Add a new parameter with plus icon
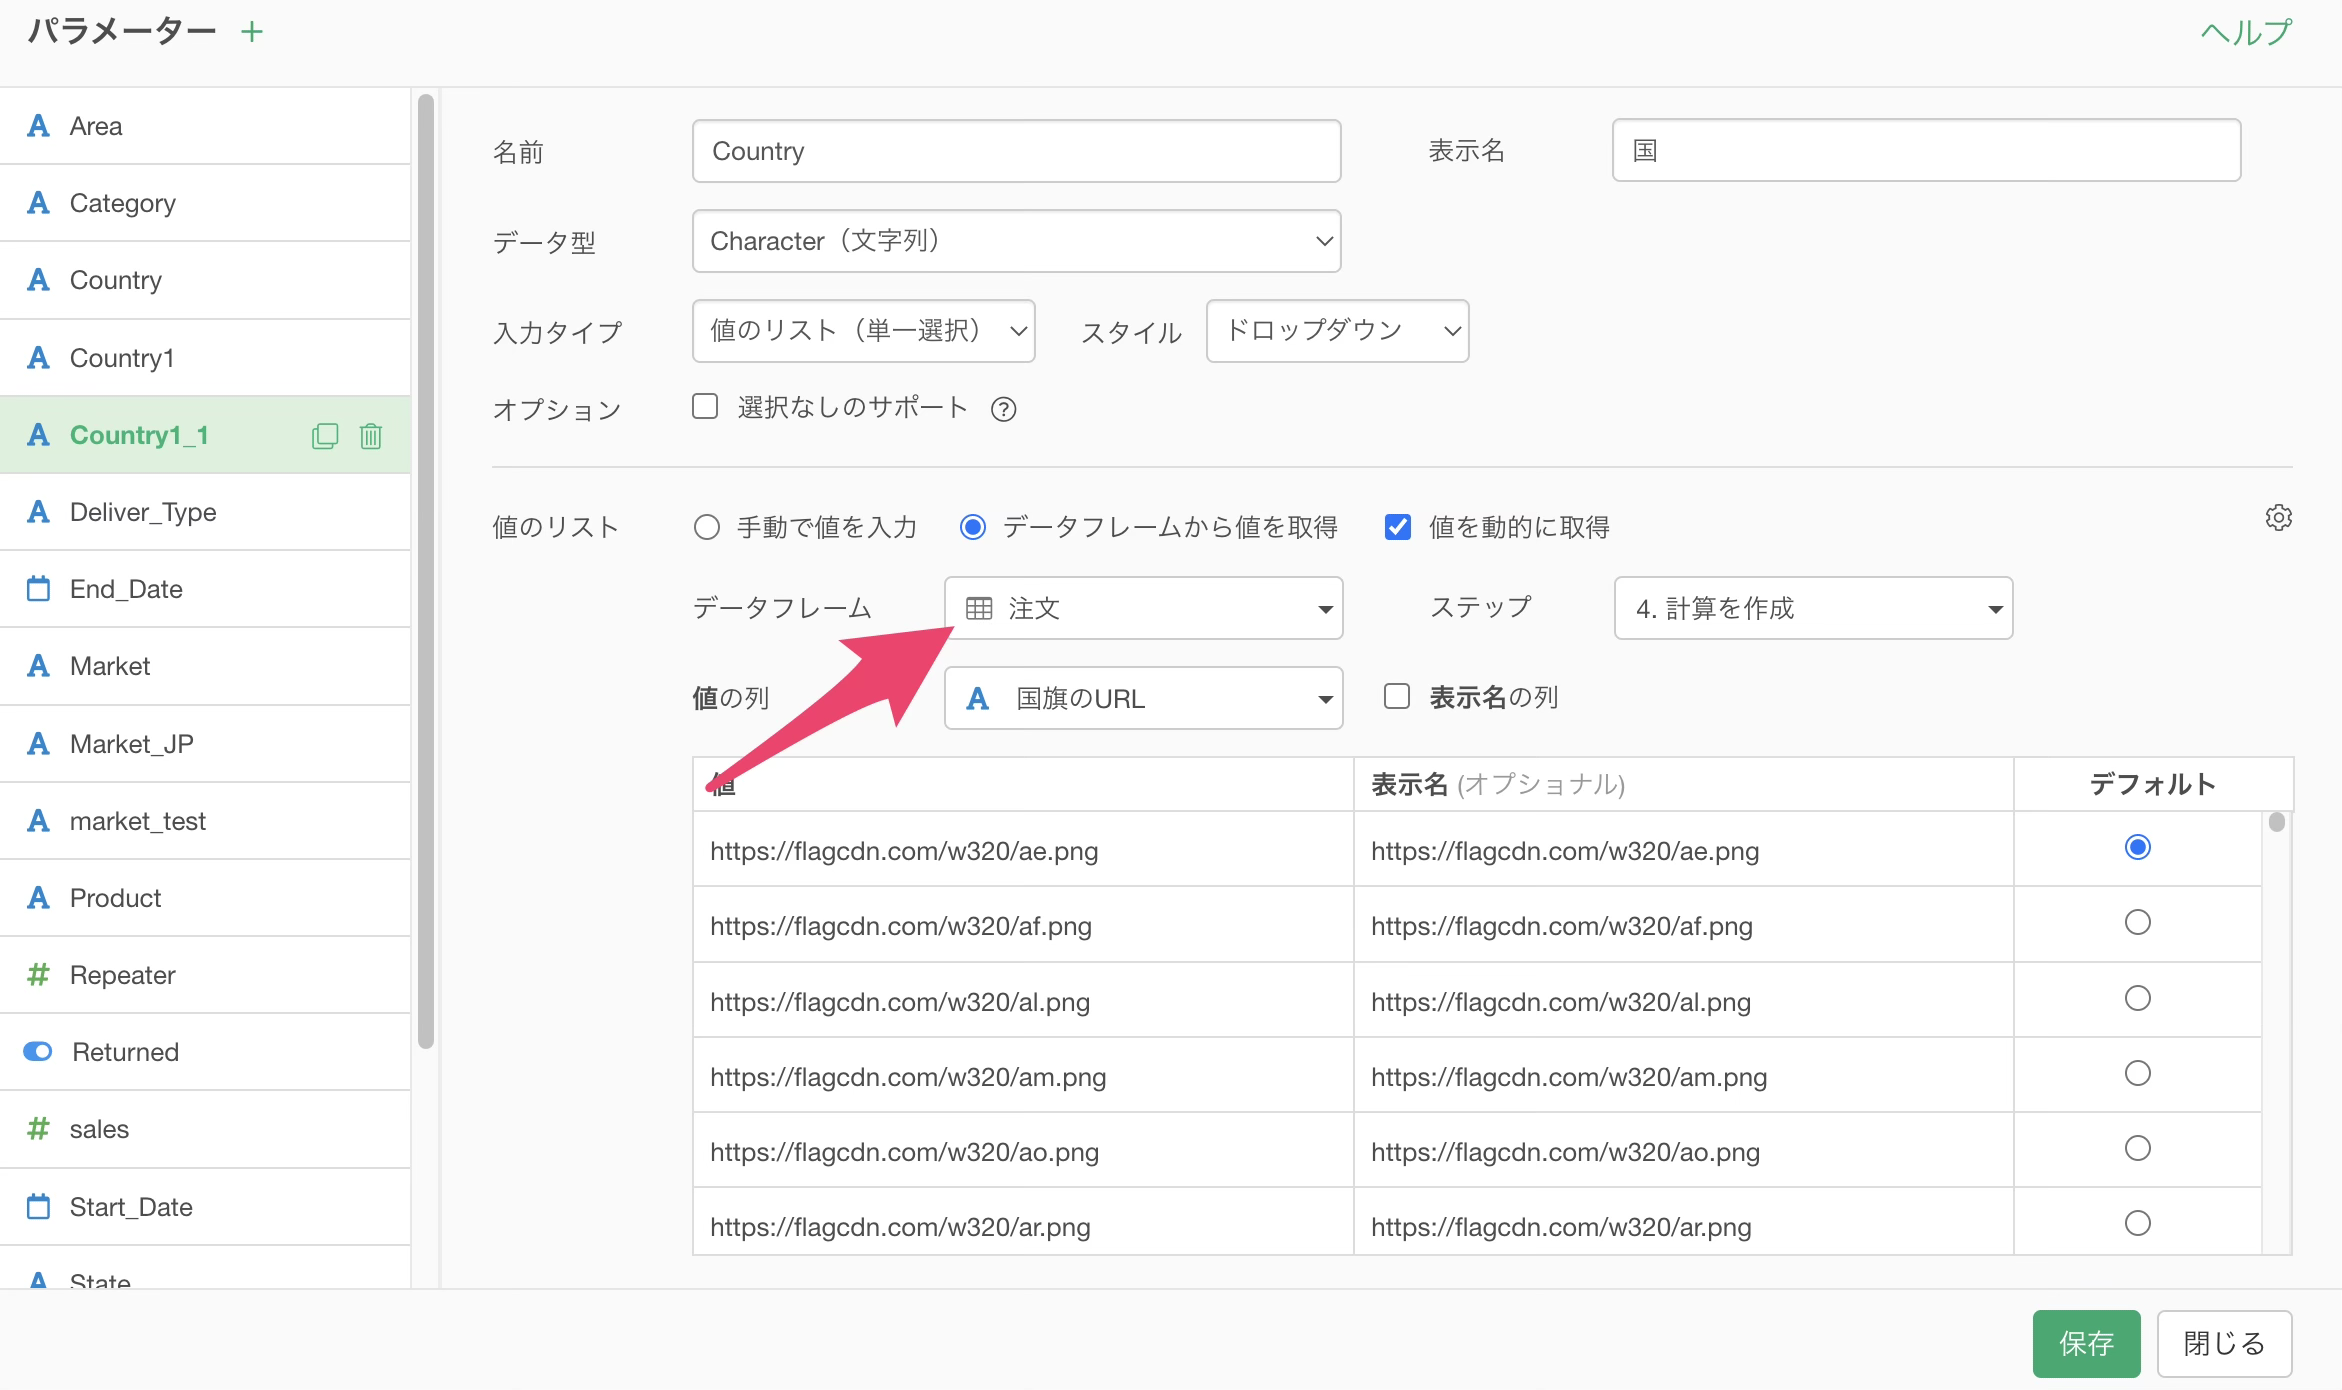Image resolution: width=2342 pixels, height=1390 pixels. (252, 32)
